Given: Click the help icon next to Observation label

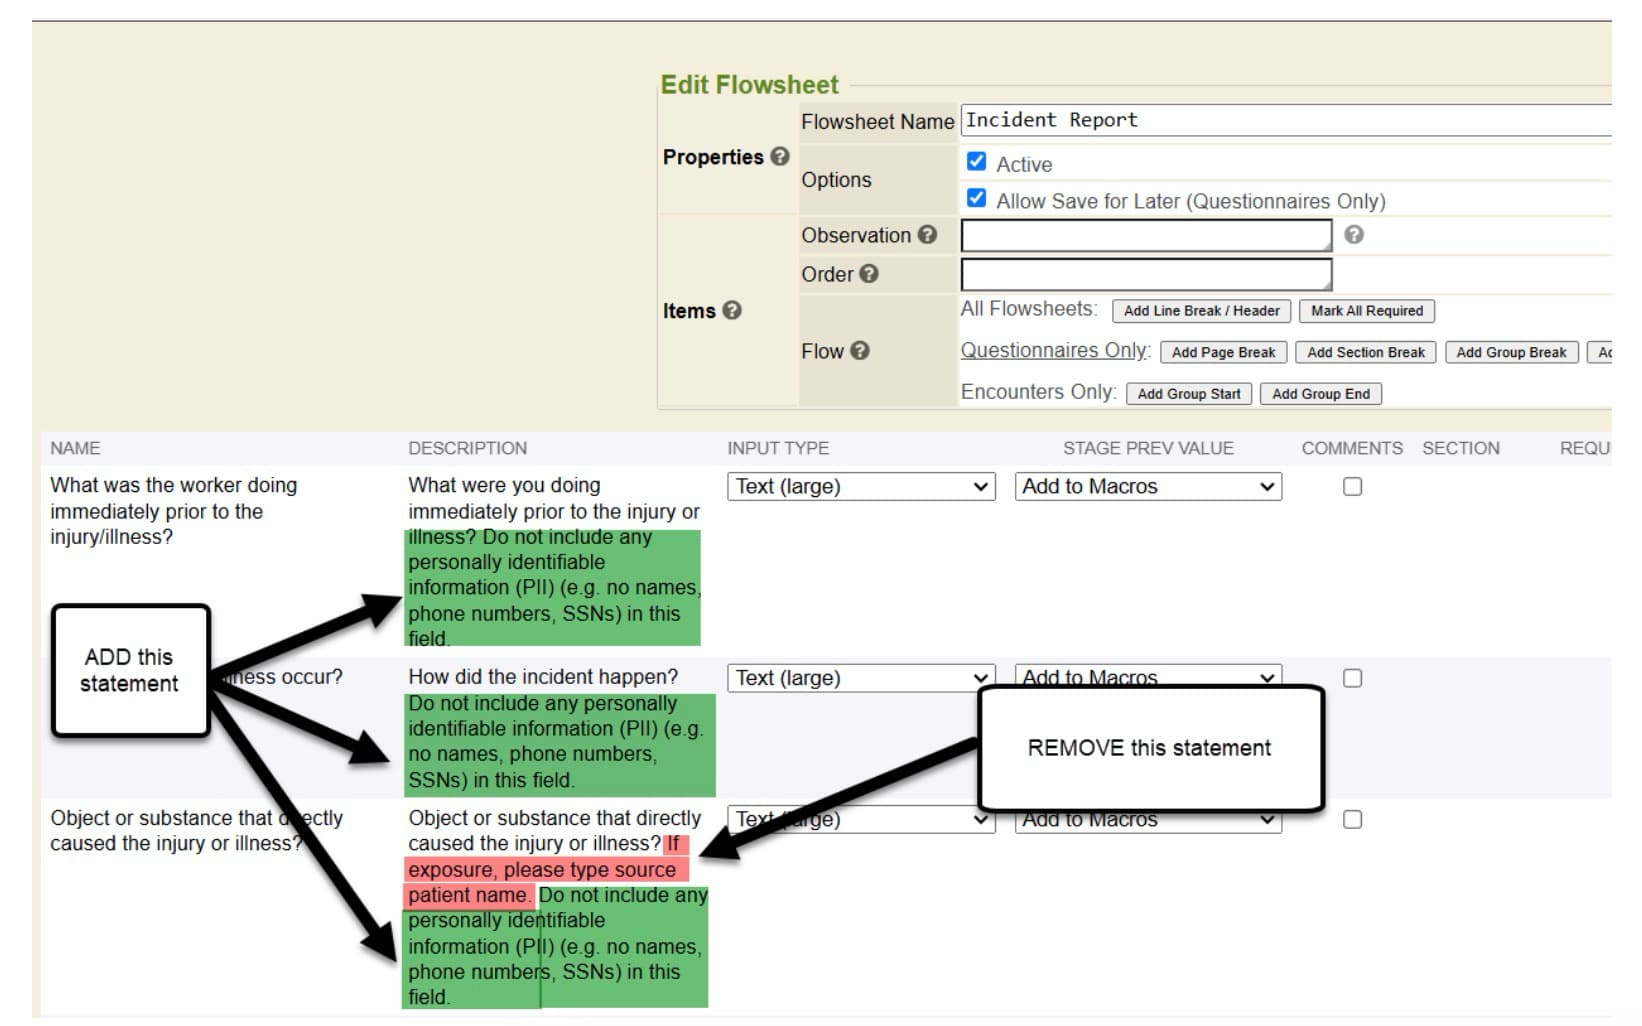Looking at the screenshot, I should (x=927, y=235).
